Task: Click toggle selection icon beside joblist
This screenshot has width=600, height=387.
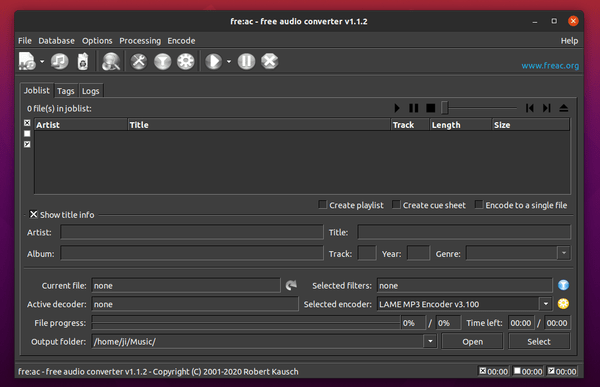Action: [27, 144]
